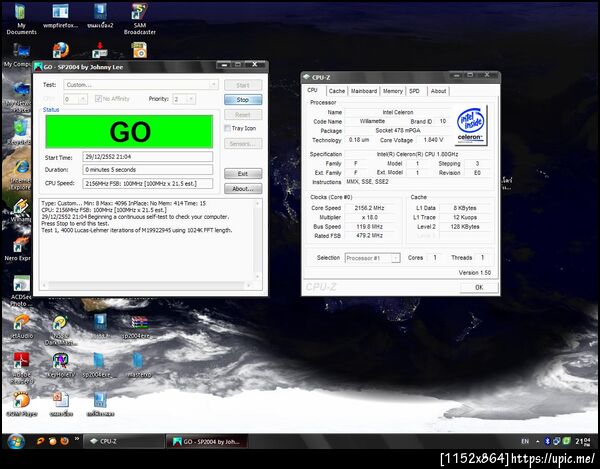Open the Adobe Reader desktop shortcut

point(21,367)
